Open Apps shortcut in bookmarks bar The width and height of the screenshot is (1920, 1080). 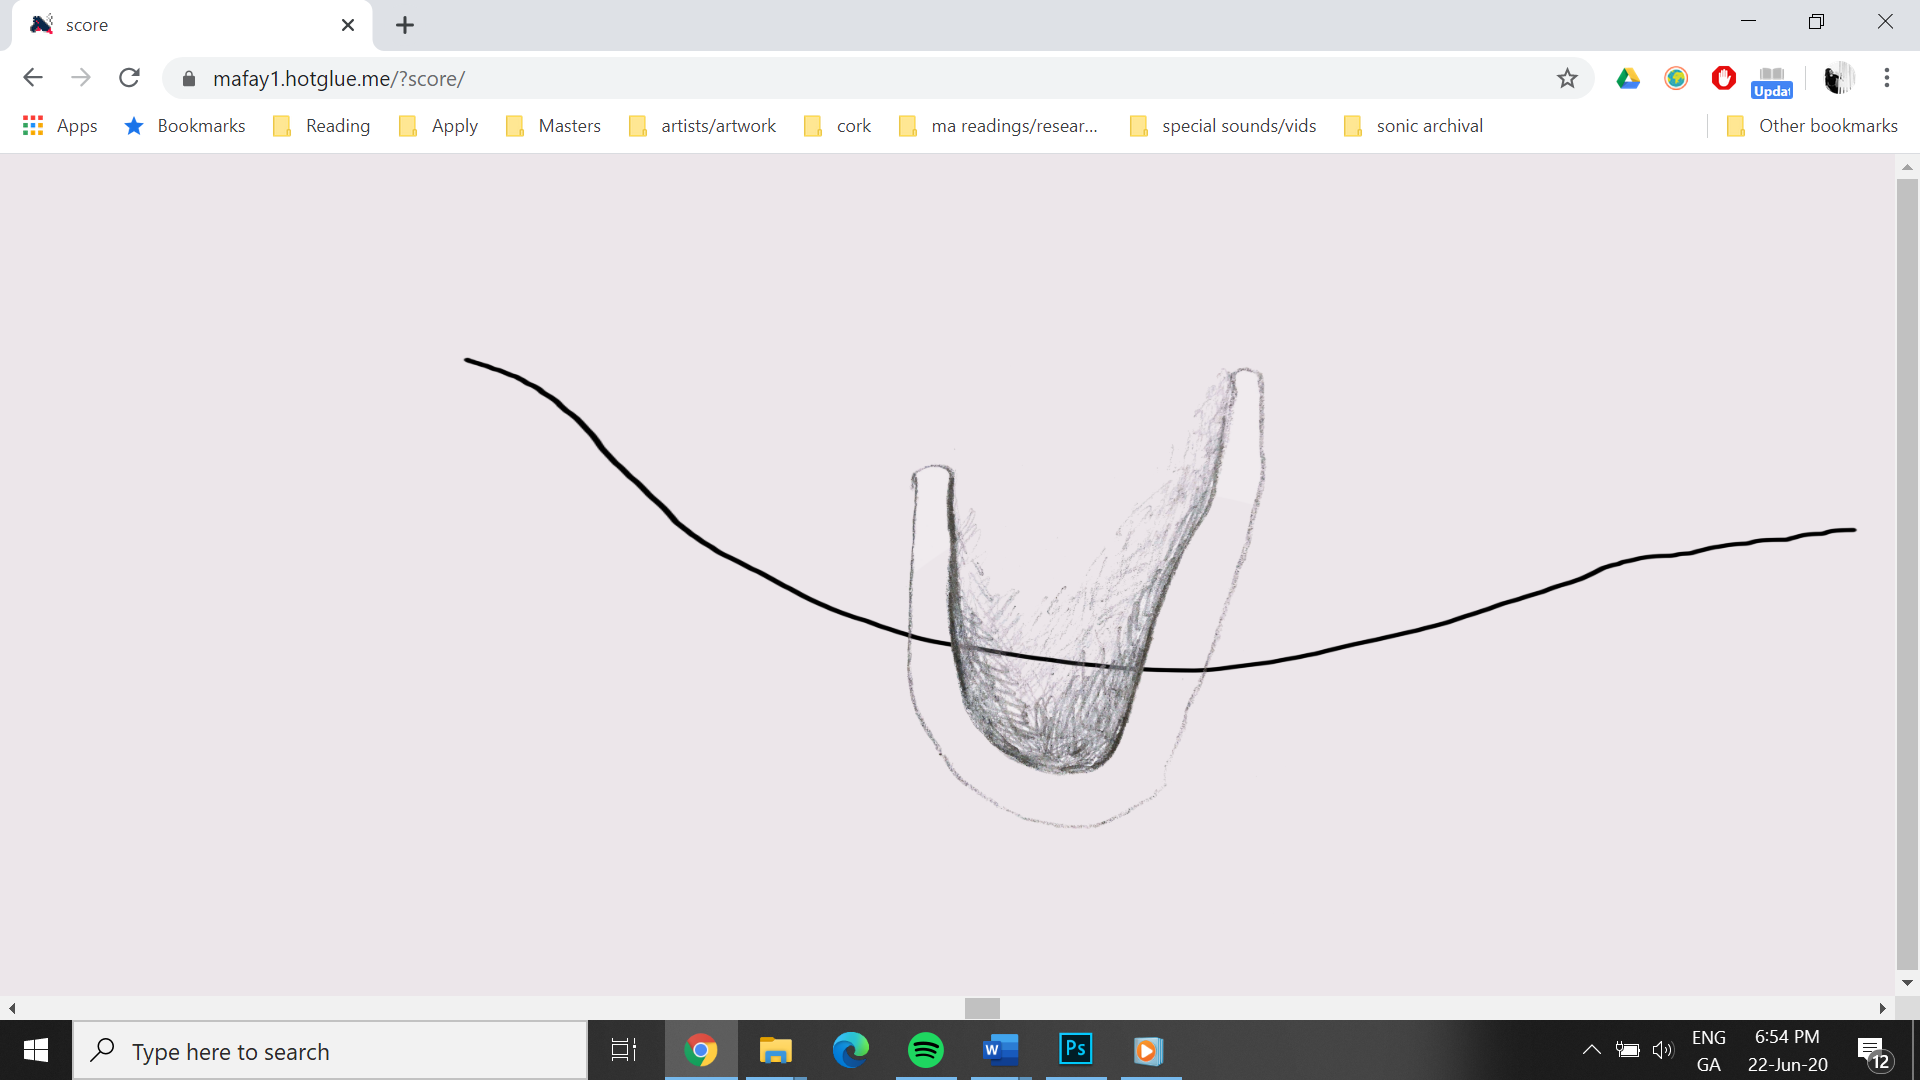(60, 126)
